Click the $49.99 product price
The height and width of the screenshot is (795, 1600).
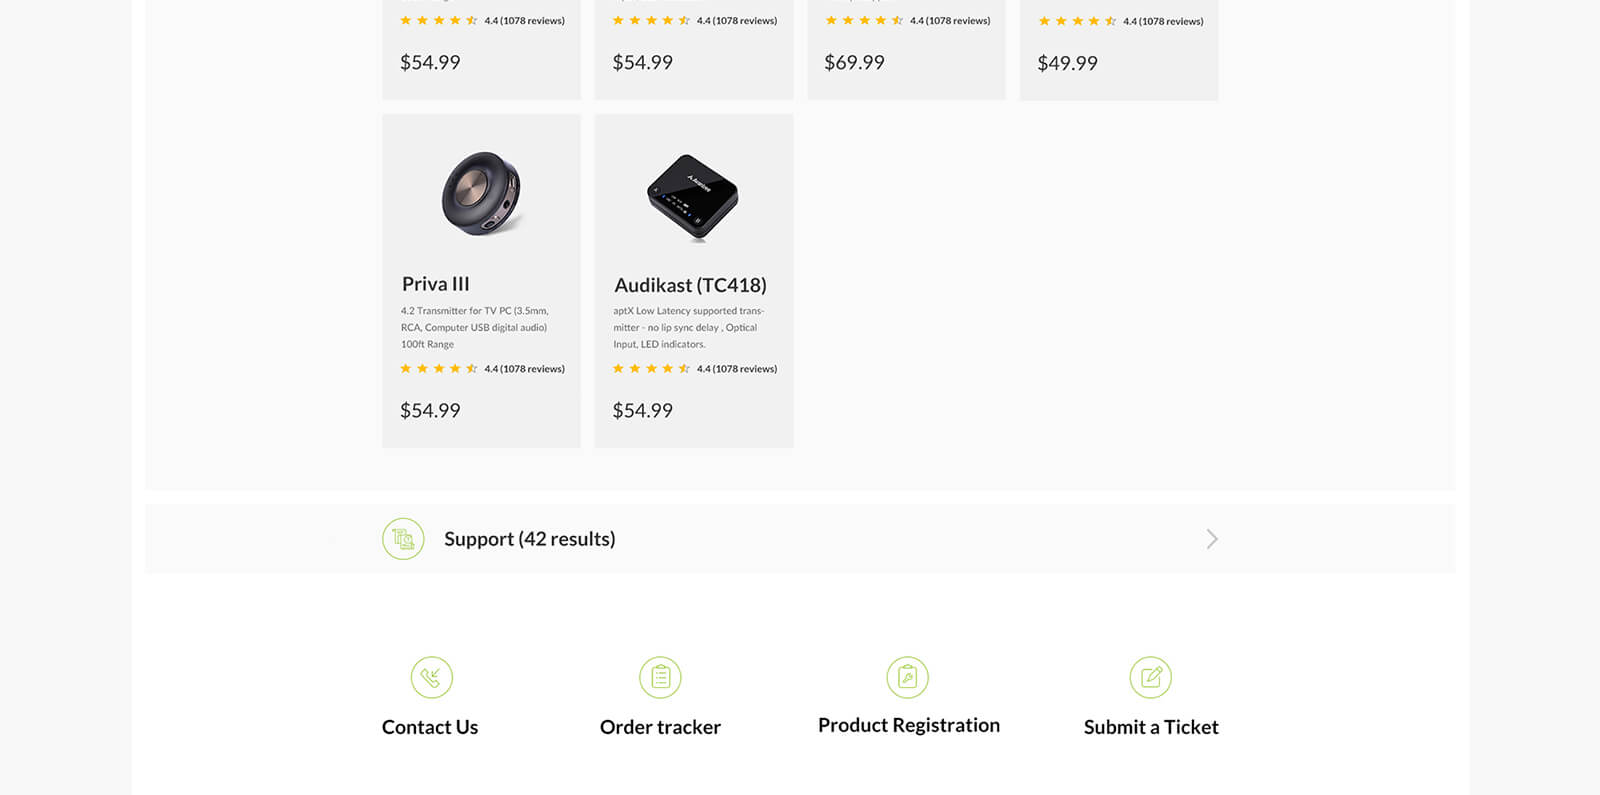click(1067, 63)
